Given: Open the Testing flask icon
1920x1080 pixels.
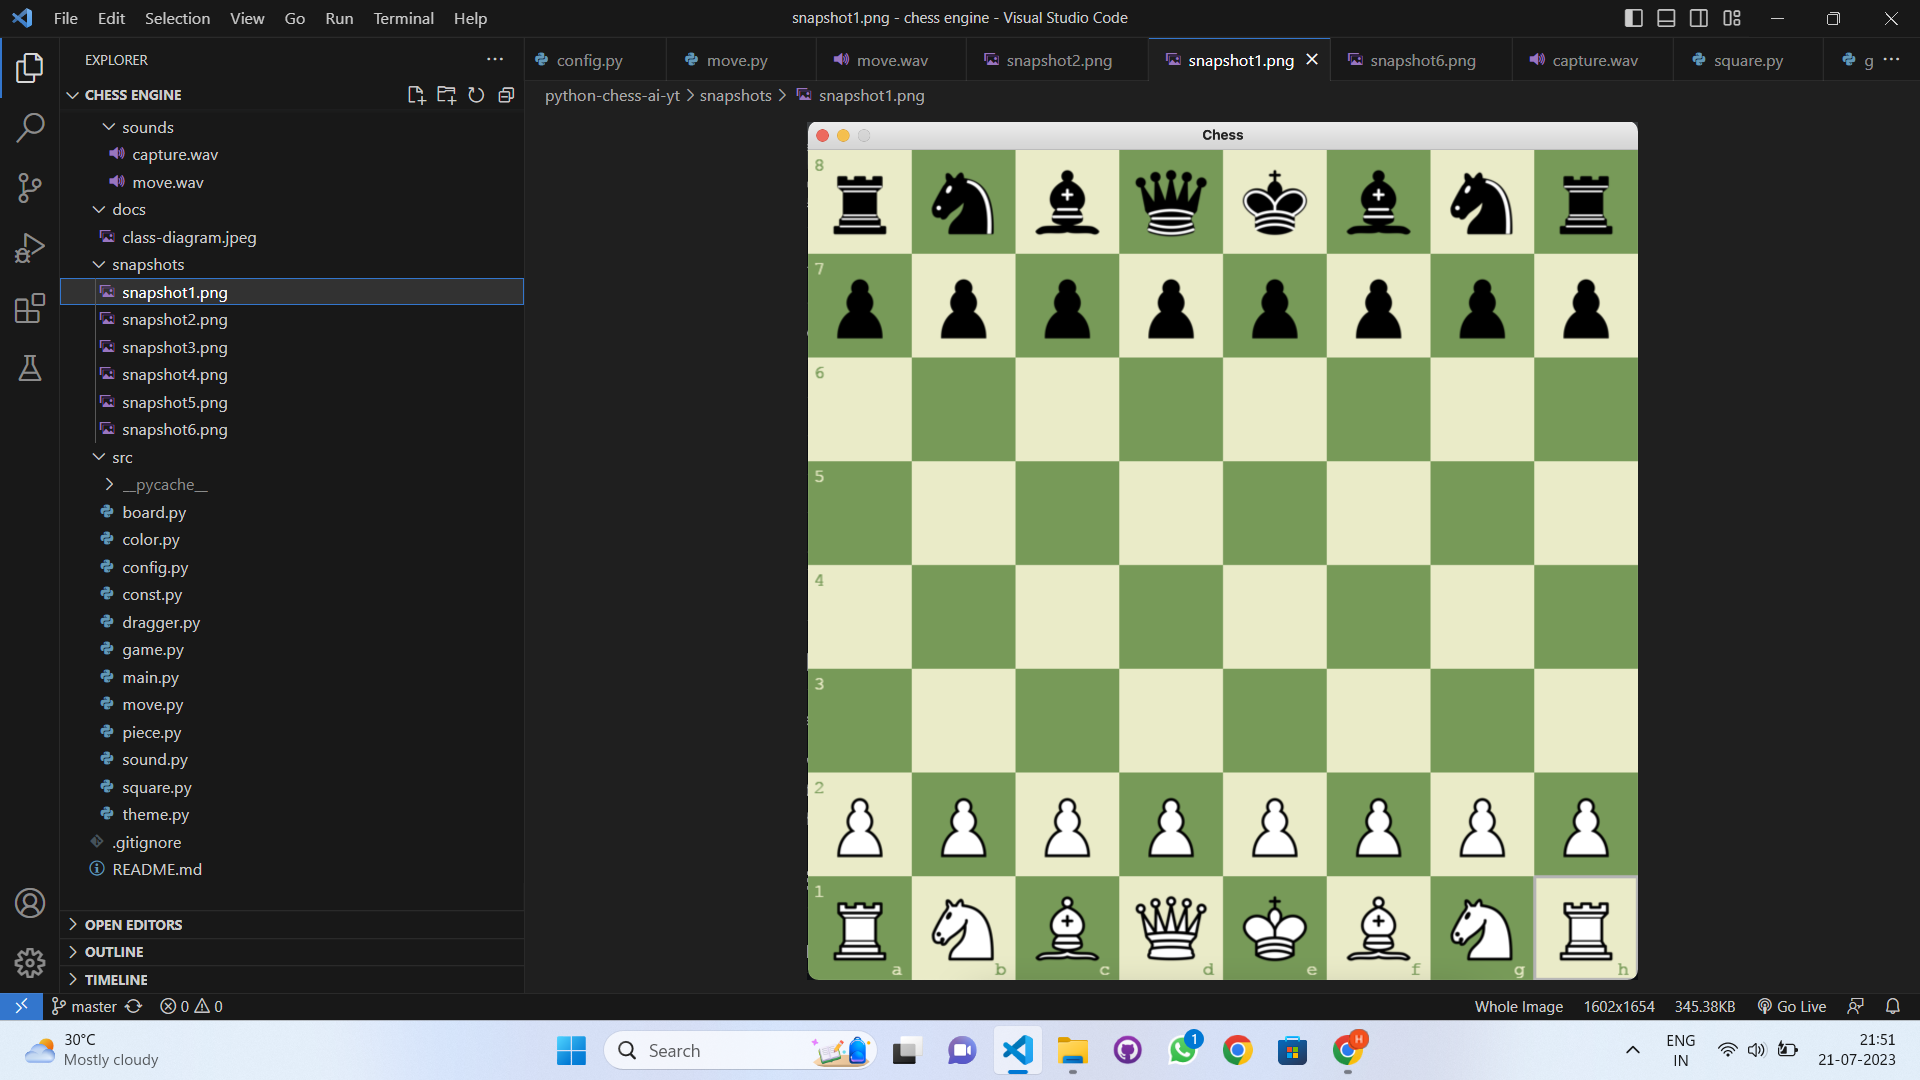Looking at the screenshot, I should point(30,368).
